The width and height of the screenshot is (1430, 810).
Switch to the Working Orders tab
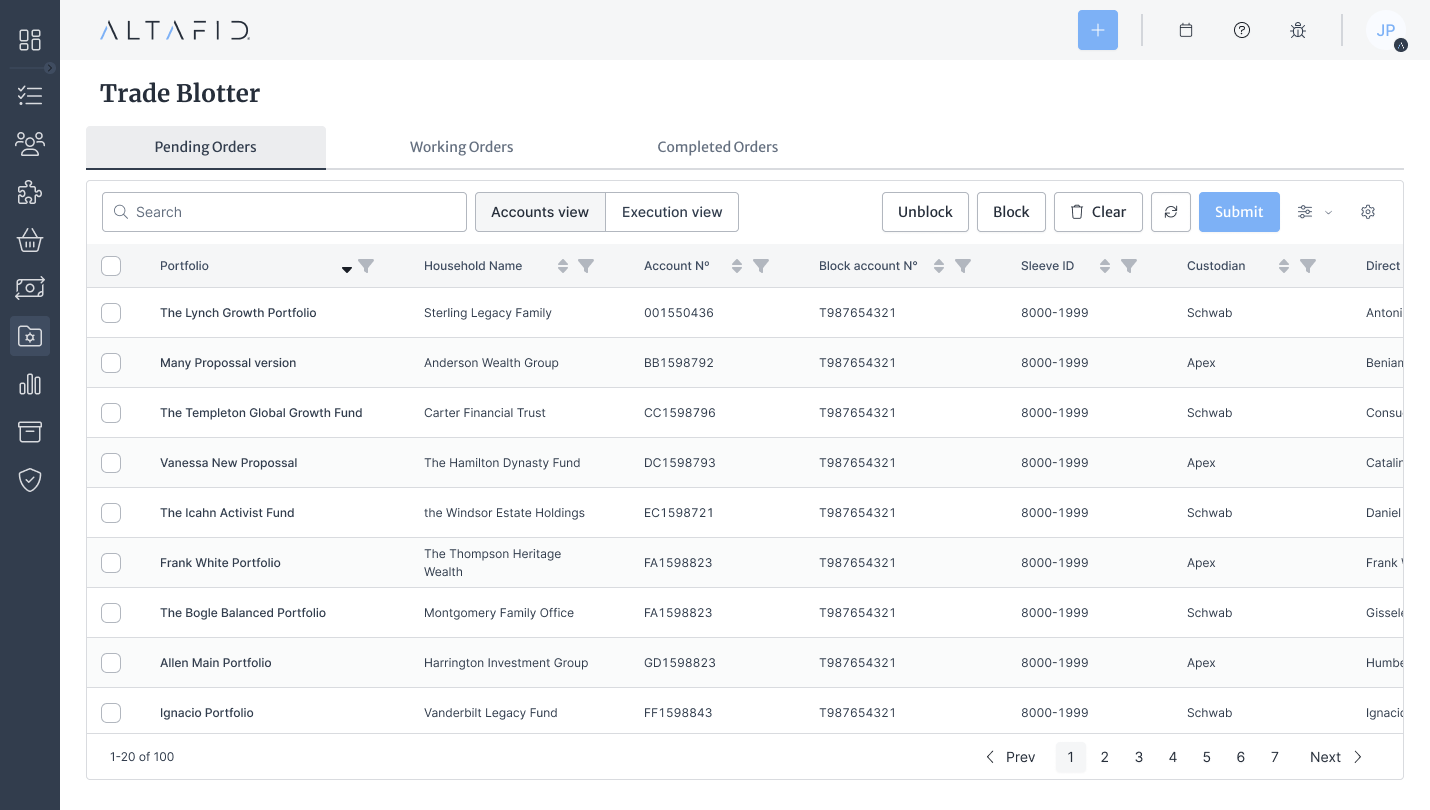[x=461, y=147]
